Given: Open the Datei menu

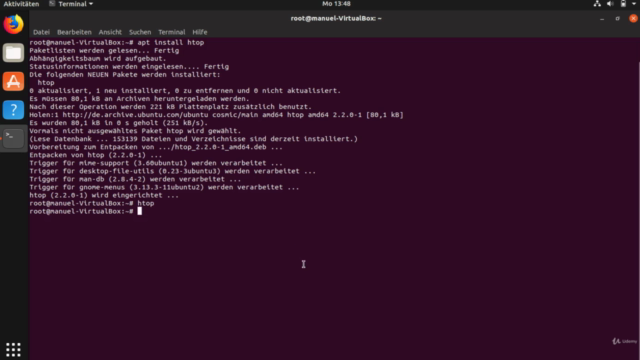Looking at the screenshot, I should coord(41,32).
